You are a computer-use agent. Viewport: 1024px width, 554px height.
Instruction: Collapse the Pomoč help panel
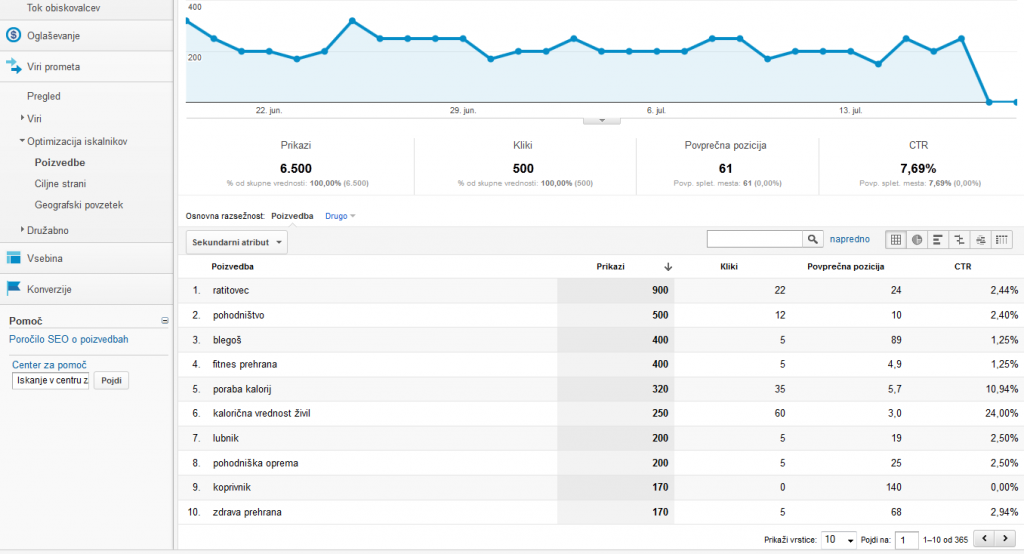point(165,321)
